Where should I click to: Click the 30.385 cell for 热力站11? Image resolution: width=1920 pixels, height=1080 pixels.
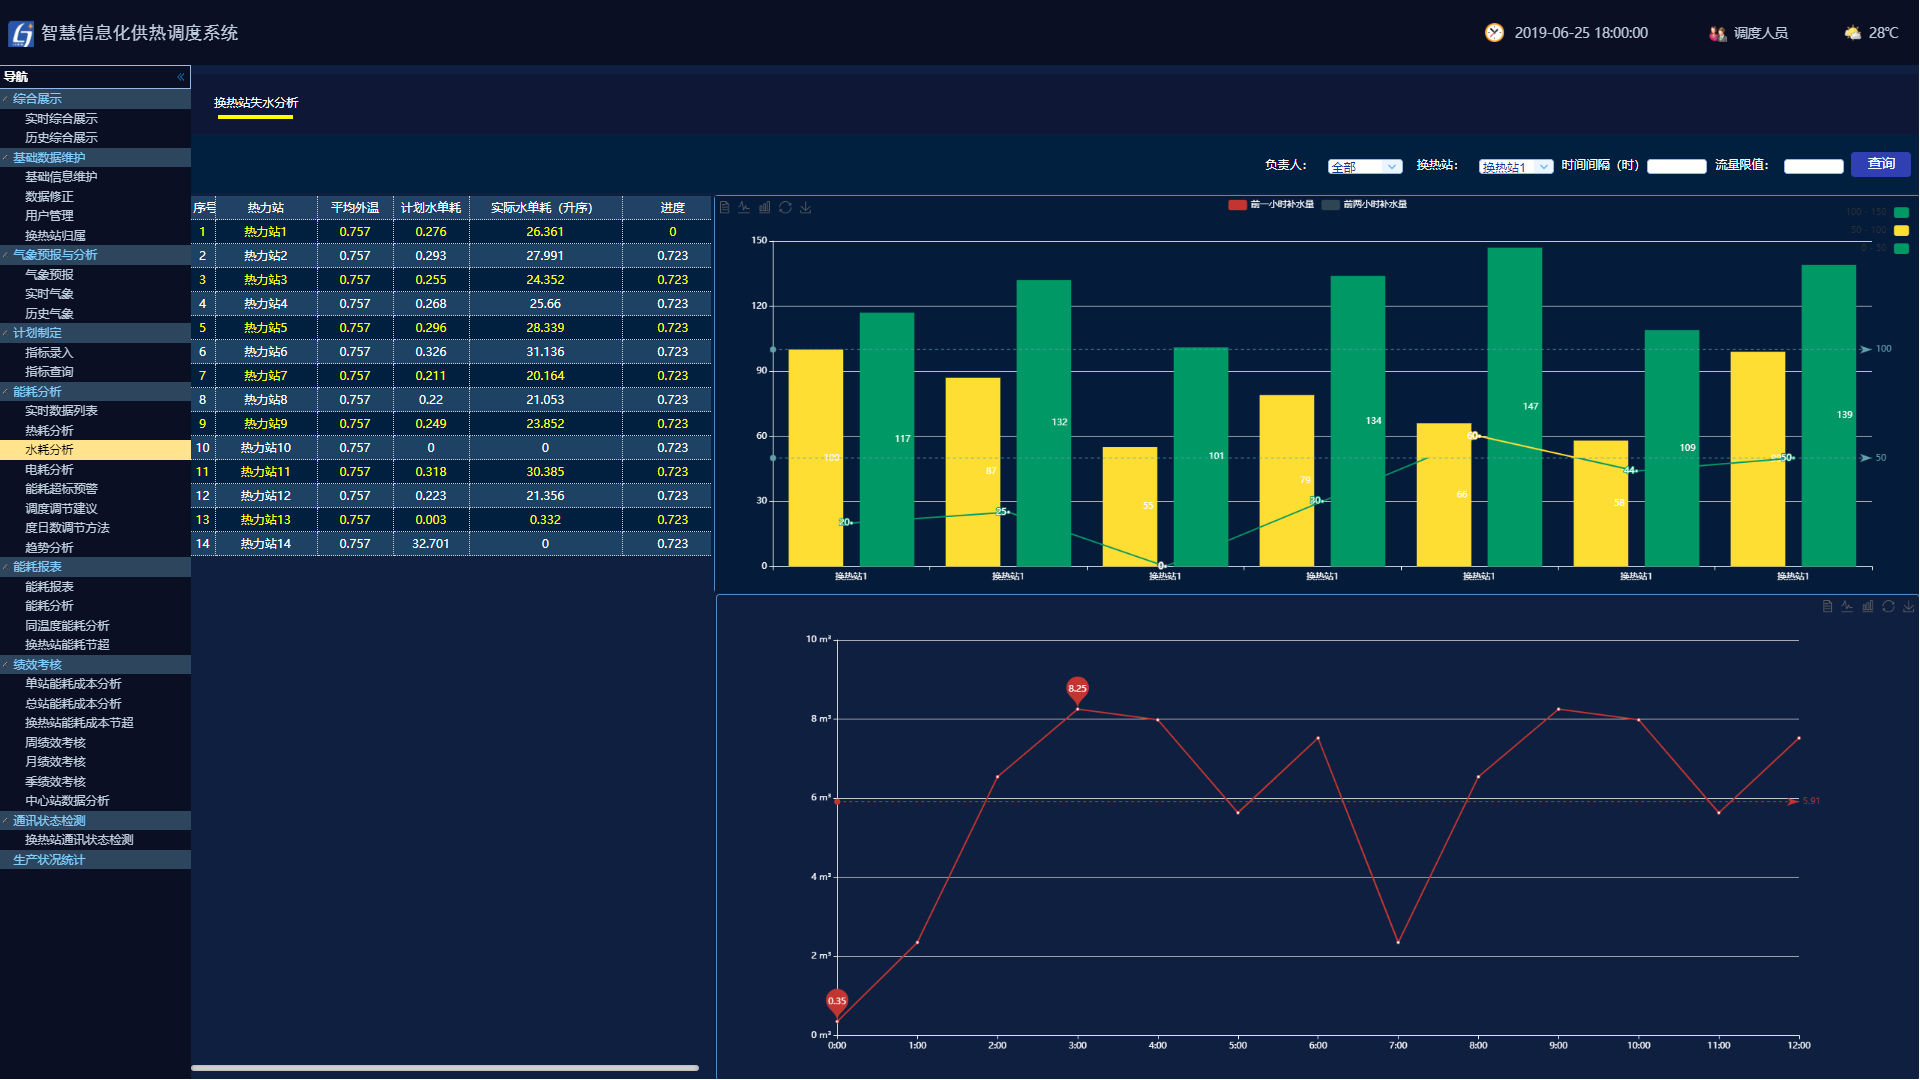pos(545,472)
